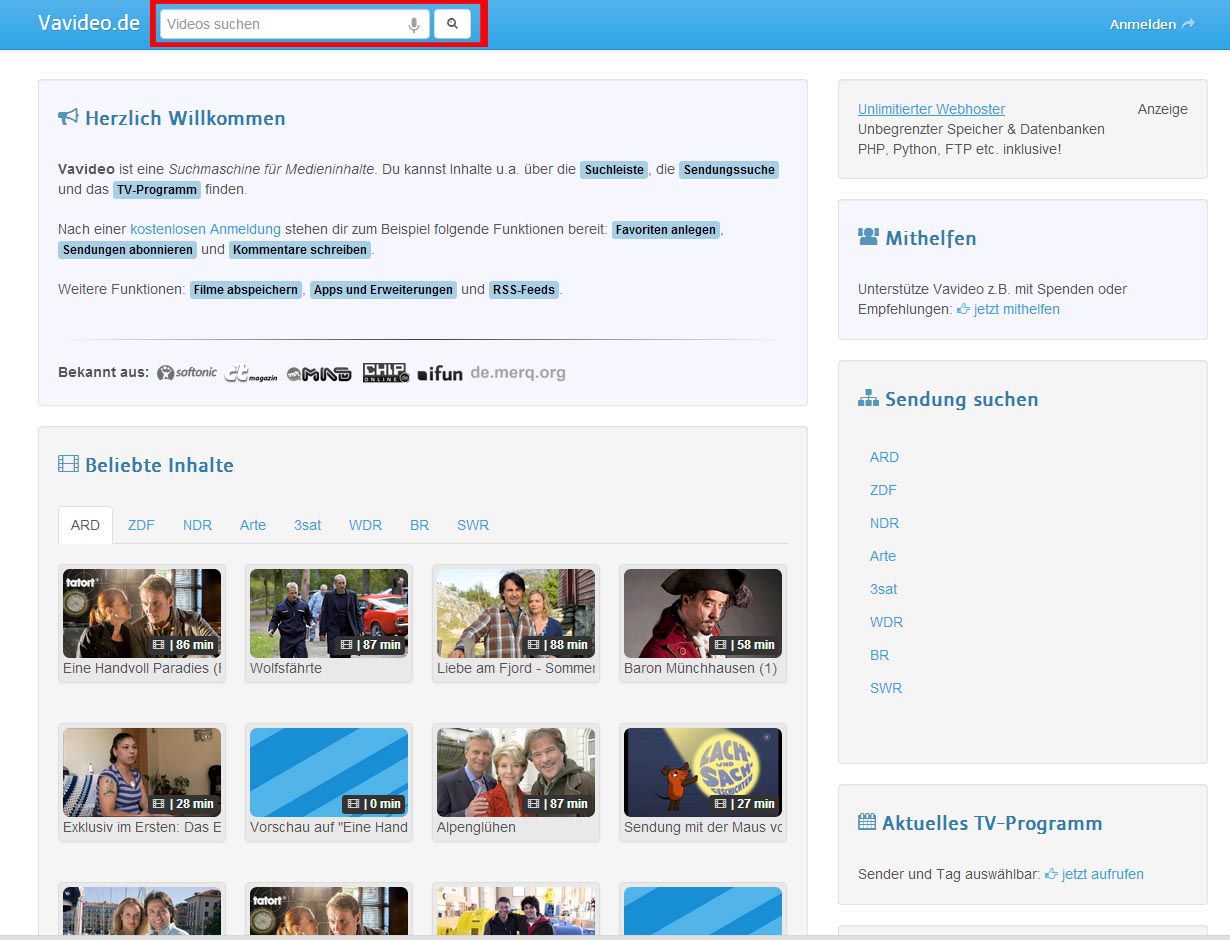Open the Baron Münchhausen video thumbnail
Image resolution: width=1230 pixels, height=940 pixels.
tap(702, 613)
